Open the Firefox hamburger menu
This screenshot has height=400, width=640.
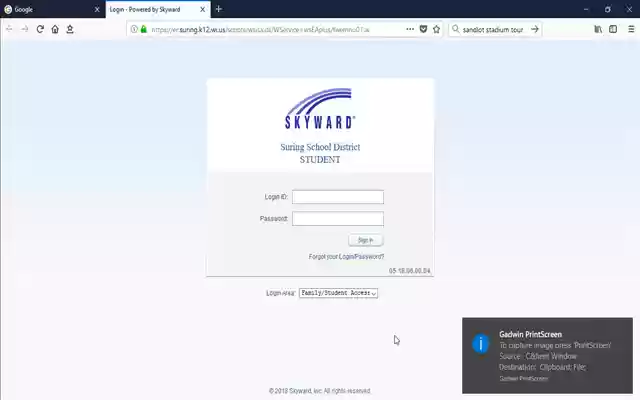(x=631, y=29)
